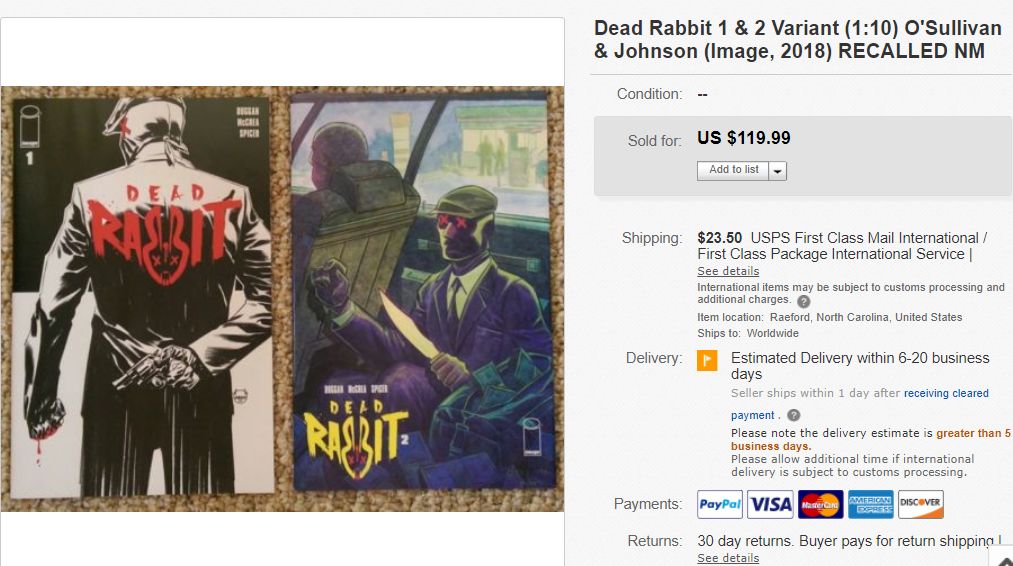Click the American Express icon

pyautogui.click(x=870, y=504)
